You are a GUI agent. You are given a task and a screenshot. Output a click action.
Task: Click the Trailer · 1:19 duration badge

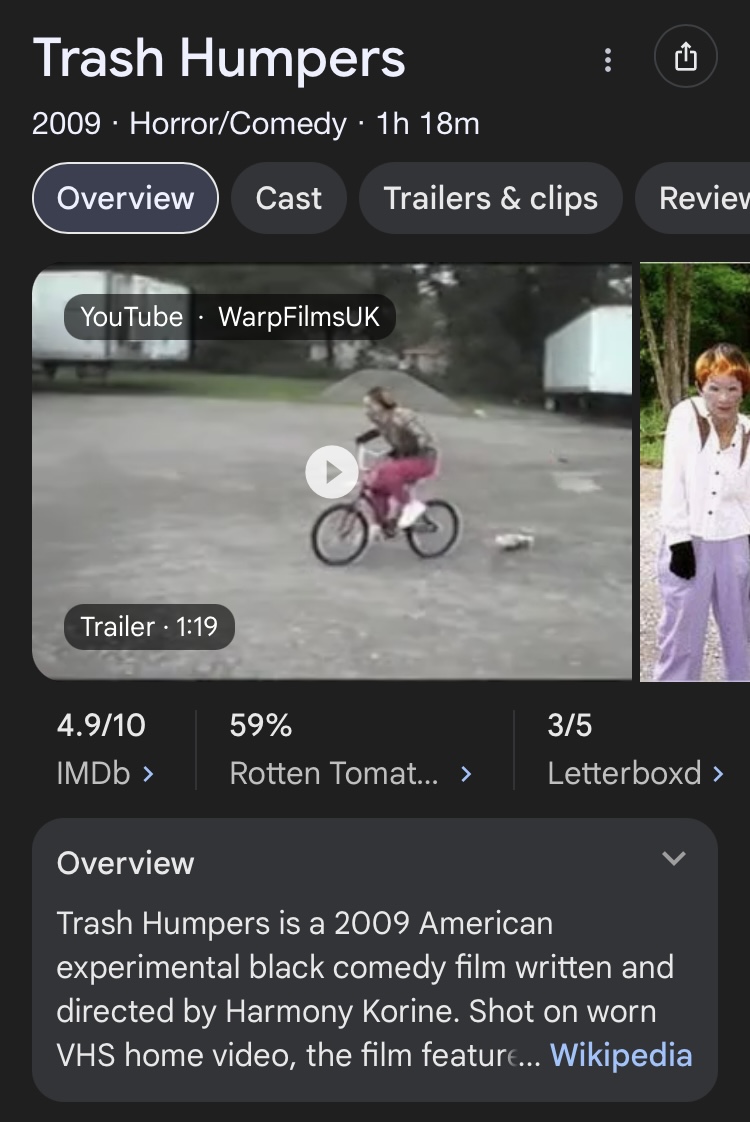coord(149,627)
